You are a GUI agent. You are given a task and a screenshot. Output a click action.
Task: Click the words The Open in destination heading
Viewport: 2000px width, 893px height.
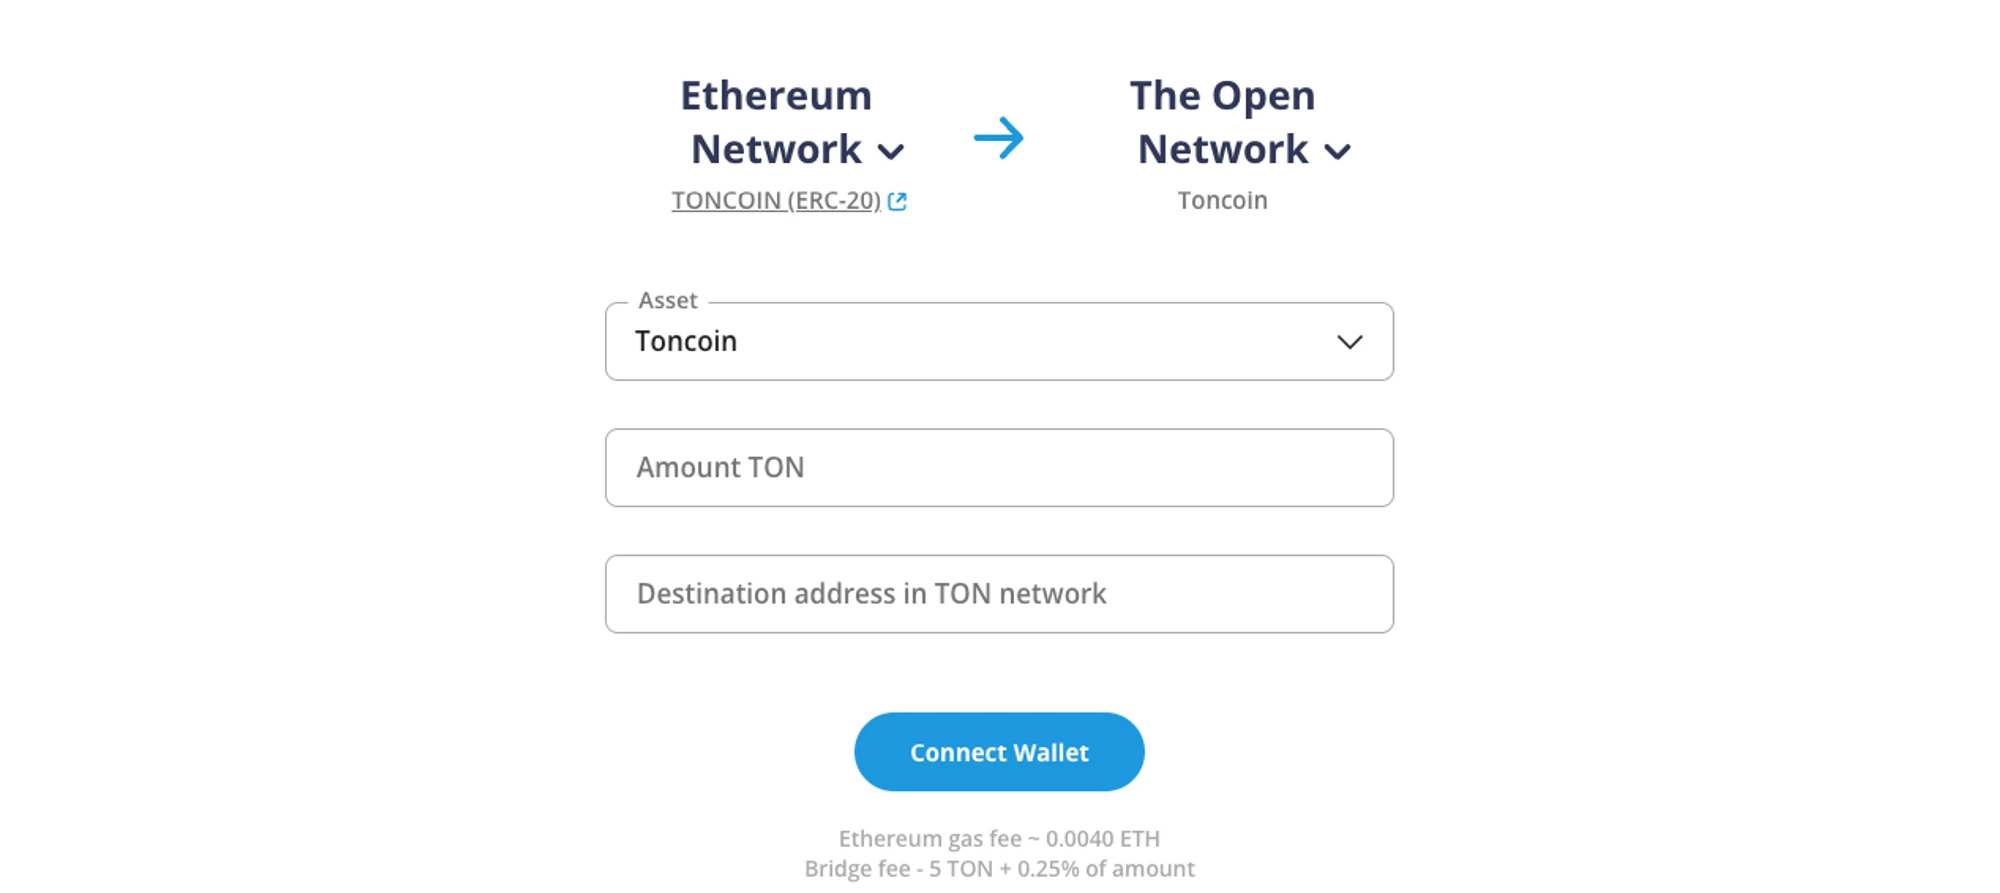click(x=1222, y=96)
